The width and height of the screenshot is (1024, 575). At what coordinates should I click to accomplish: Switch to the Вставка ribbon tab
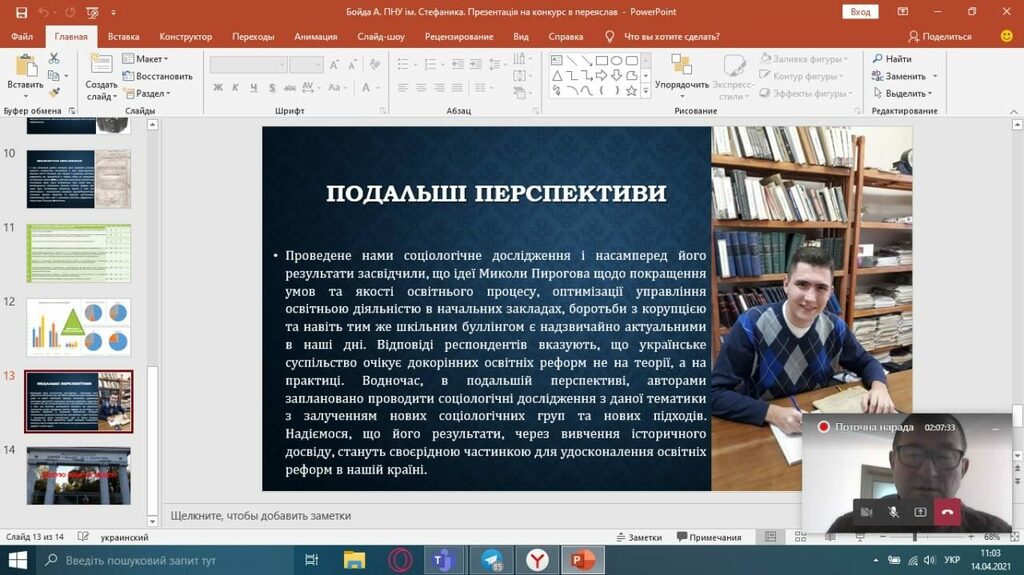click(123, 36)
